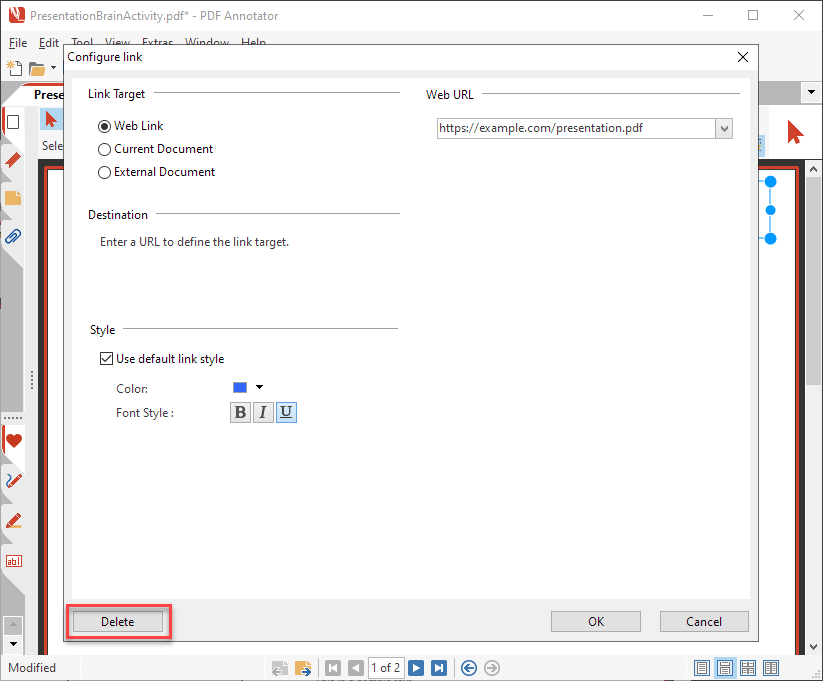Image resolution: width=823 pixels, height=681 pixels.
Task: Switch to continuous page layout
Action: click(725, 668)
